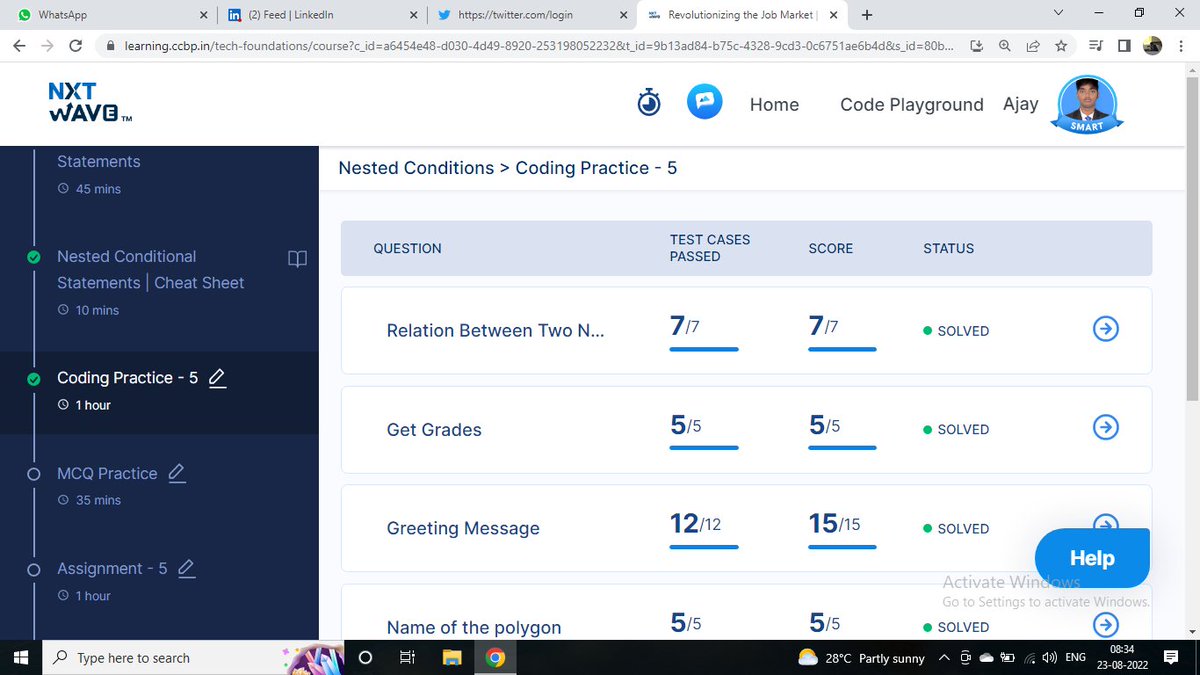The width and height of the screenshot is (1200, 675).
Task: Open File Explorer from taskbar
Action: 452,658
